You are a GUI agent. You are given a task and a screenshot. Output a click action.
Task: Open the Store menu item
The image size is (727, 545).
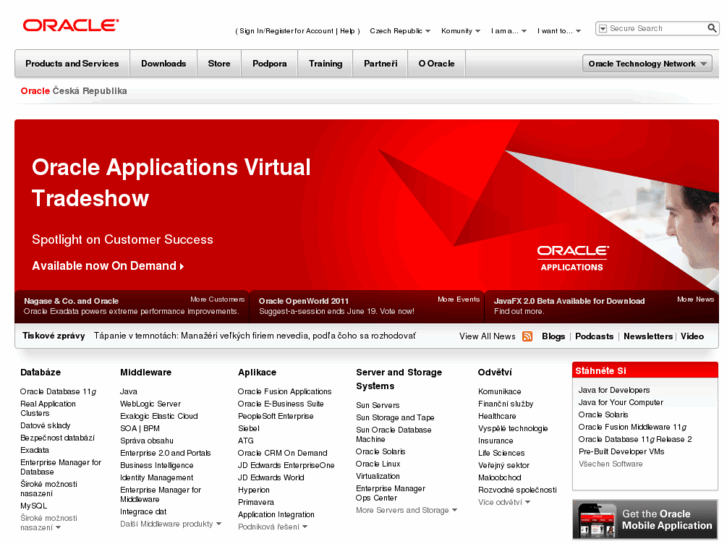(219, 64)
